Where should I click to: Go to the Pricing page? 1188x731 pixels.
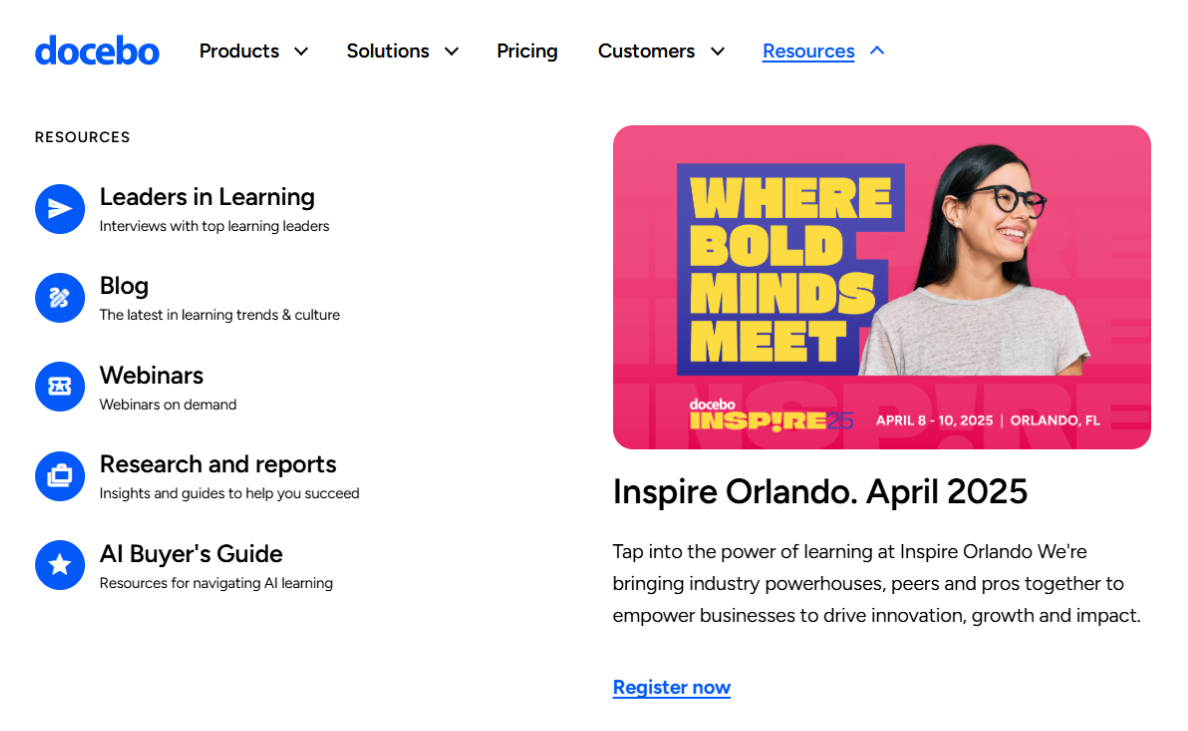tap(527, 51)
